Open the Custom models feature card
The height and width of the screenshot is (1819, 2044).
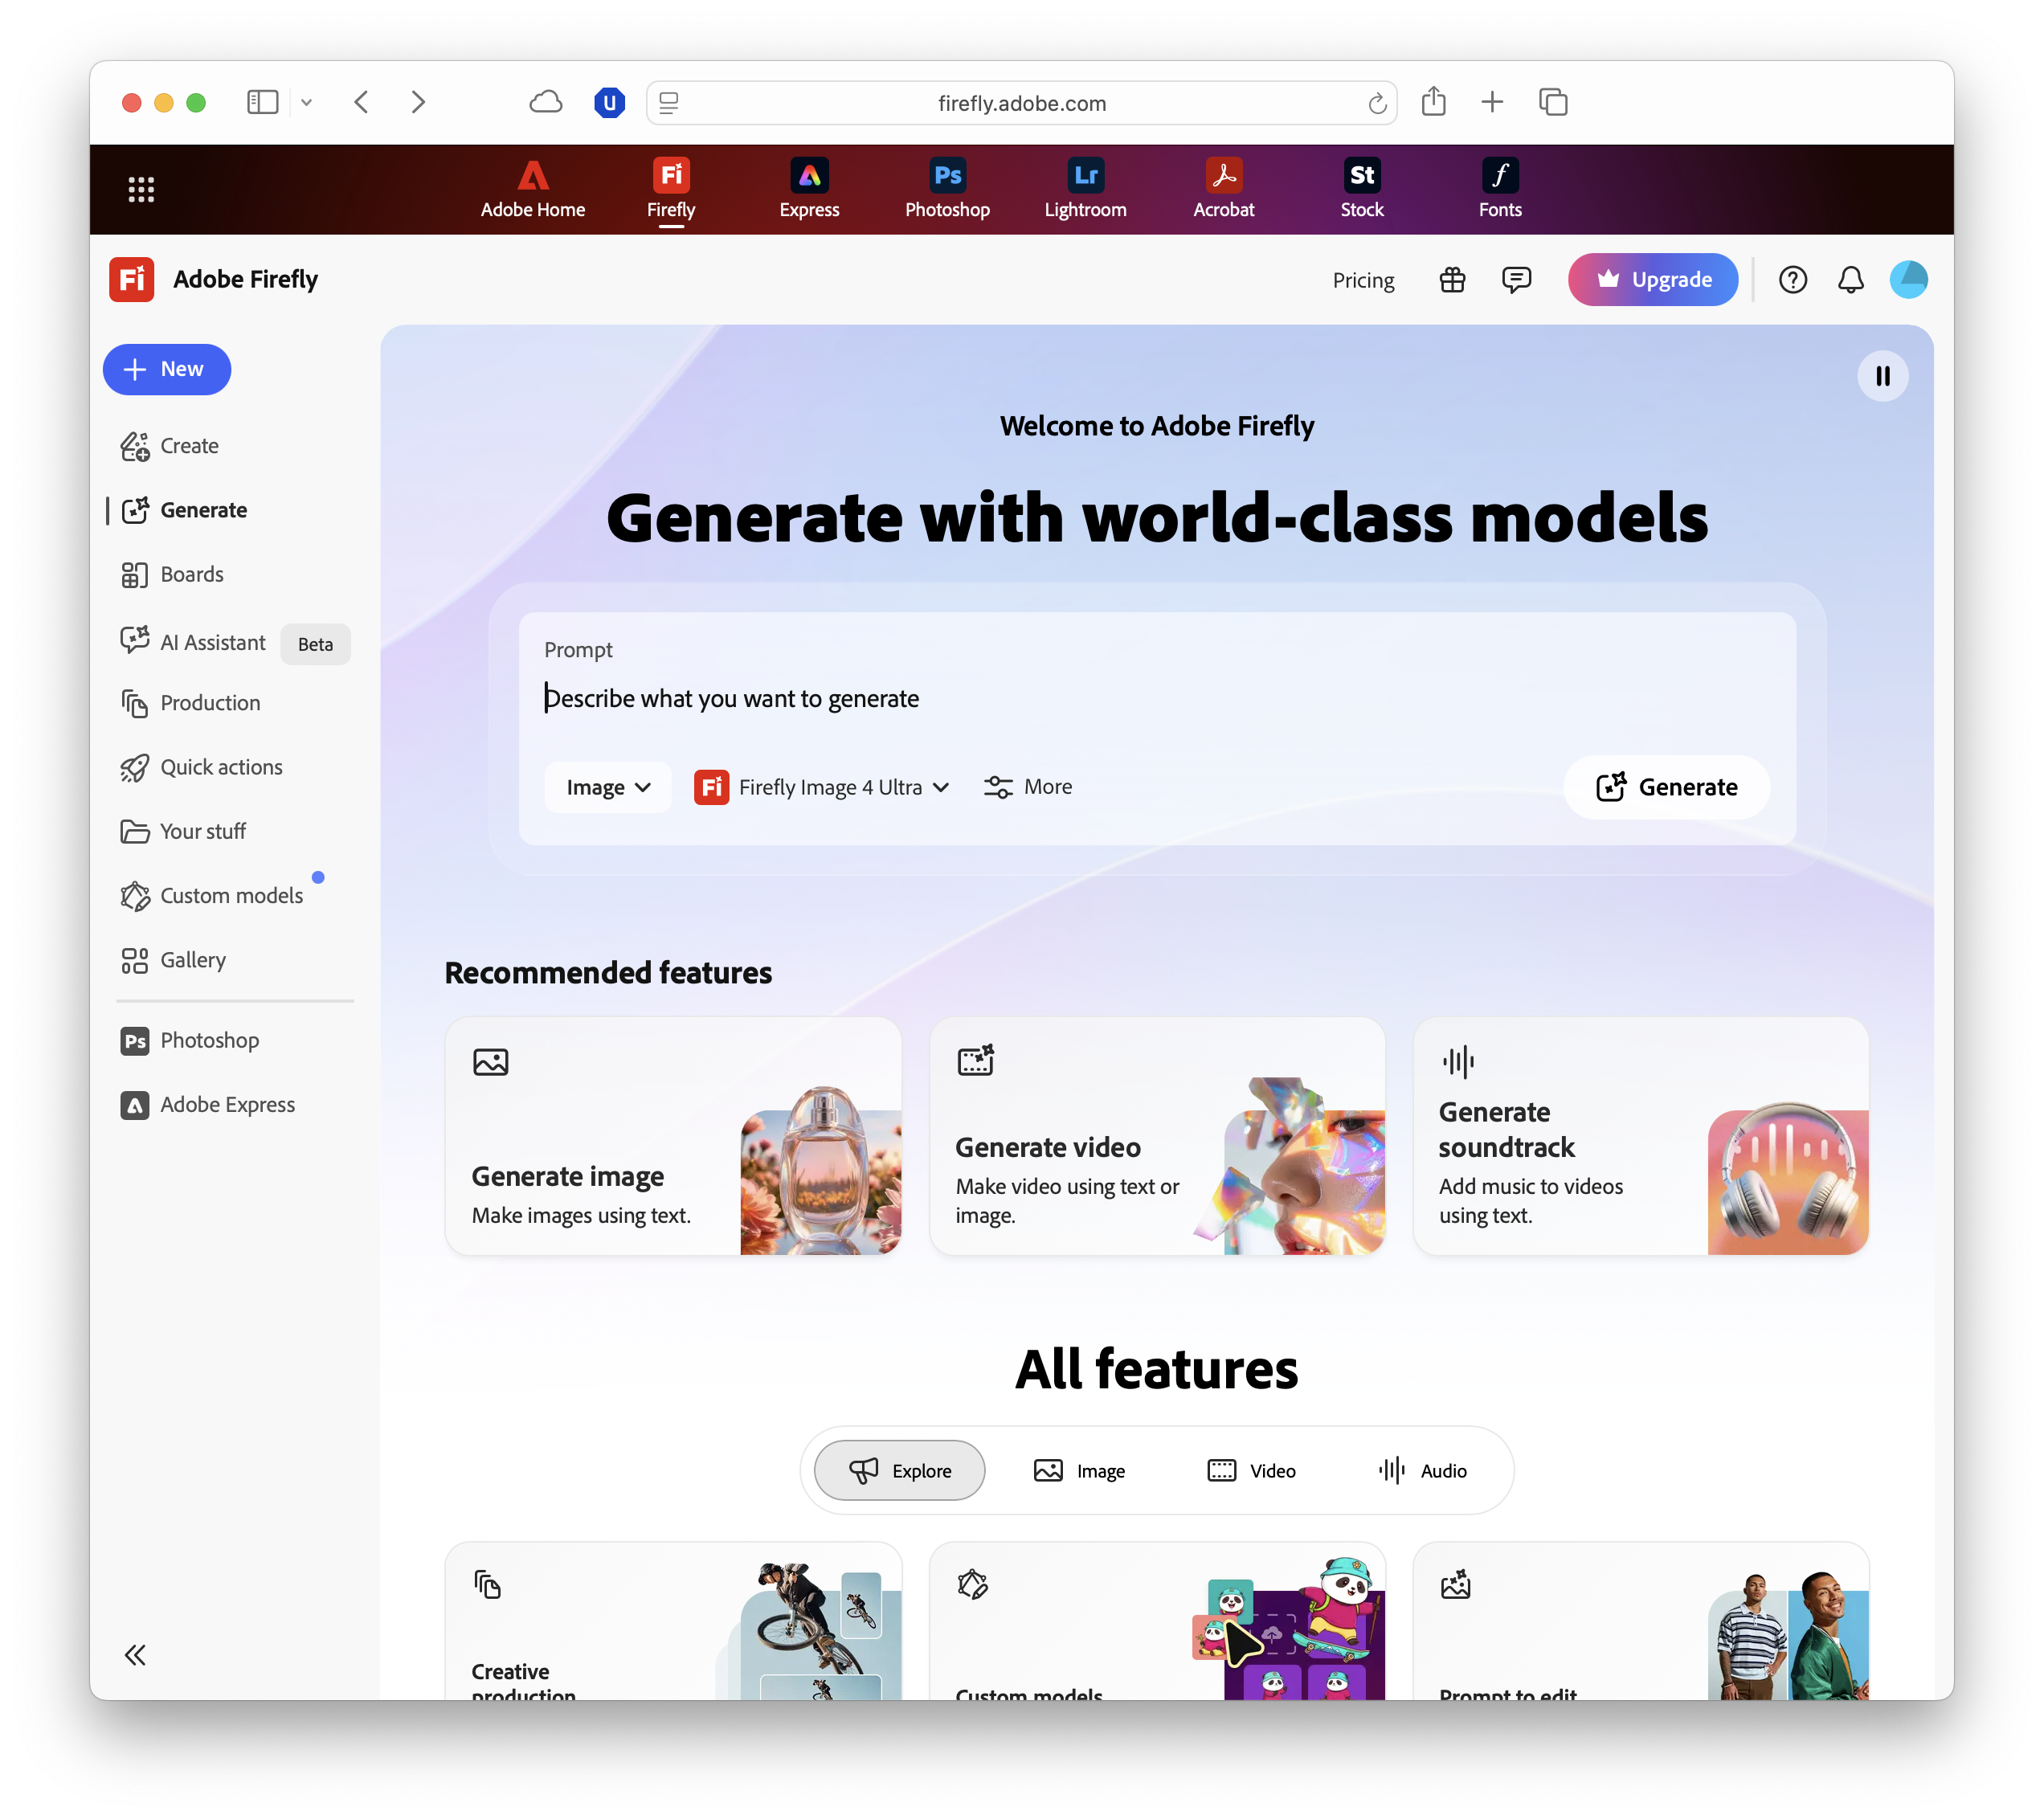[1157, 1621]
